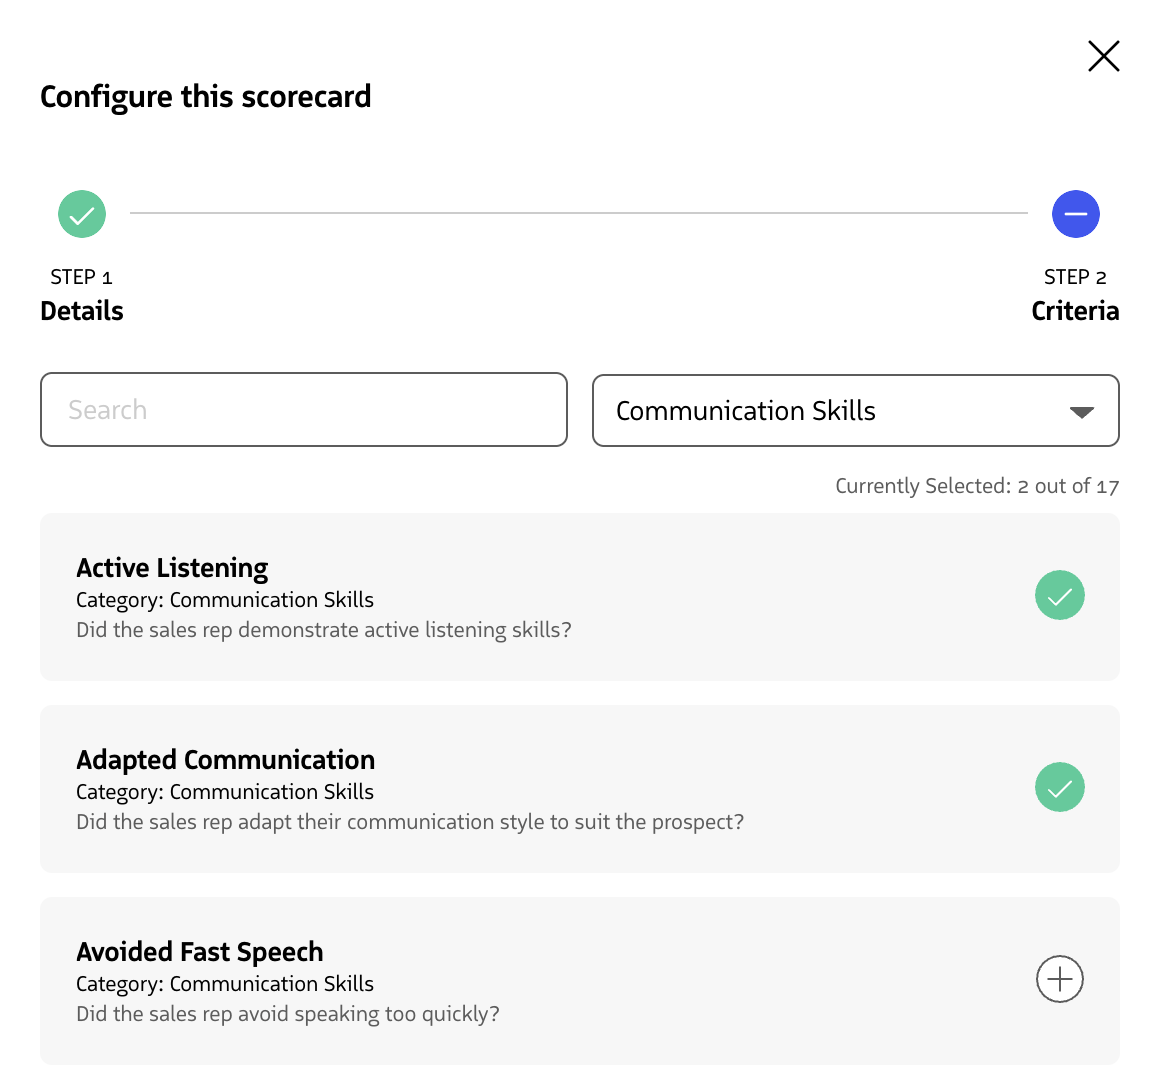Click the Step 1 green checkmark indicator
Viewport: 1158px width, 1086px height.
coord(81,214)
